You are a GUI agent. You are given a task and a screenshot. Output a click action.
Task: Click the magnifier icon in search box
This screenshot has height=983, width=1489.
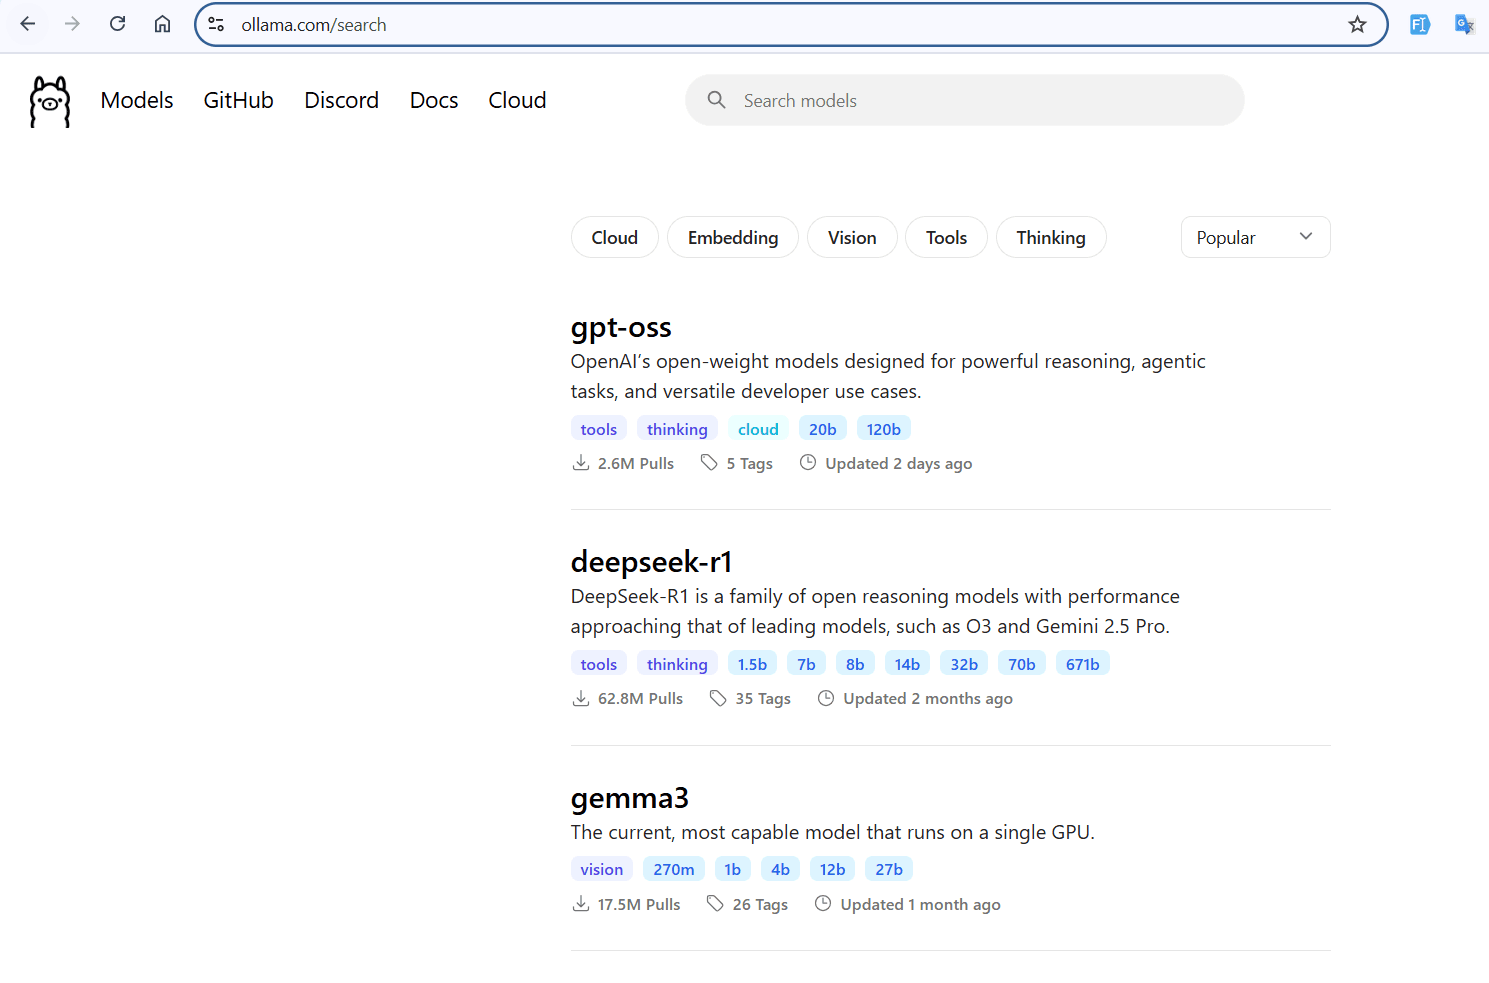716,100
